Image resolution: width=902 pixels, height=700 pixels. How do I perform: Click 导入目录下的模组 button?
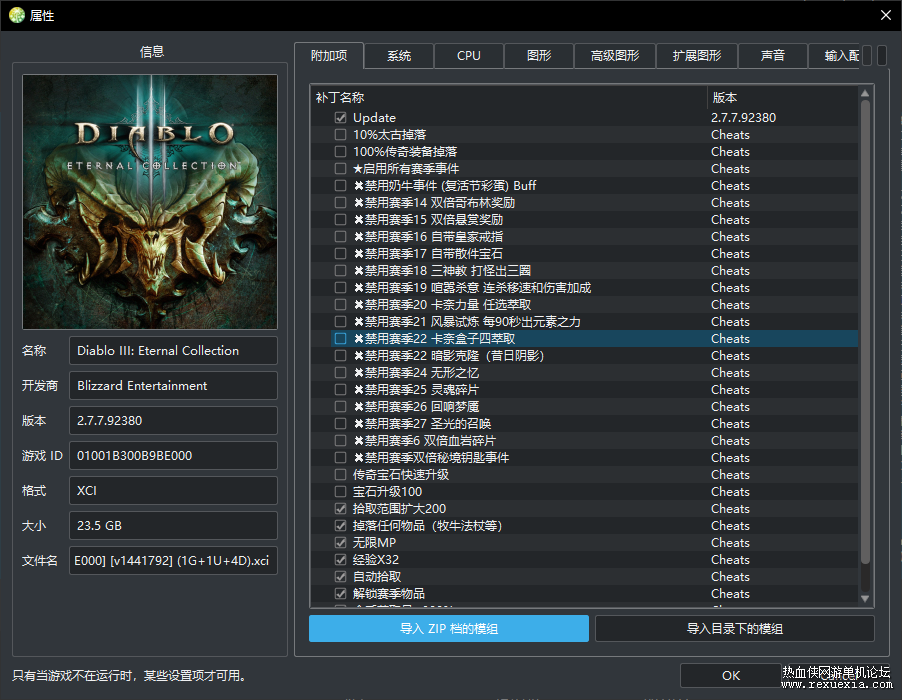735,628
